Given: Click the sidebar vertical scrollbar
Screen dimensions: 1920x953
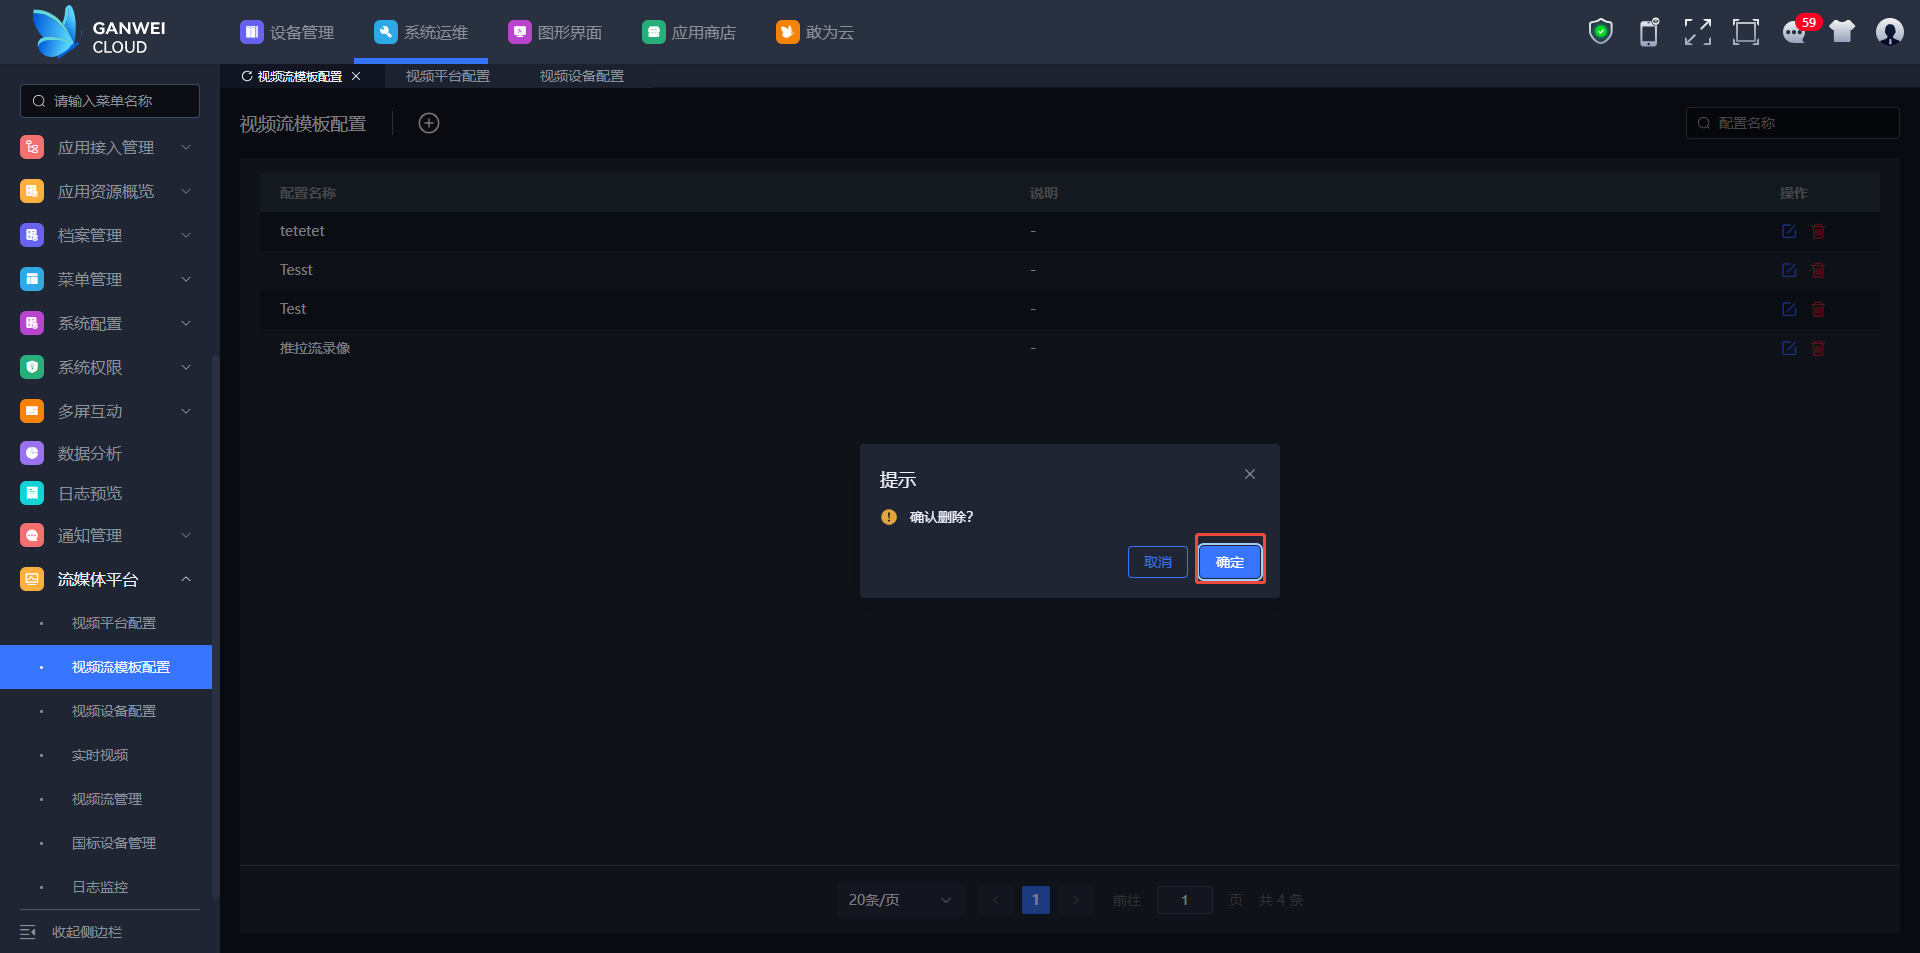Looking at the screenshot, I should (x=215, y=627).
